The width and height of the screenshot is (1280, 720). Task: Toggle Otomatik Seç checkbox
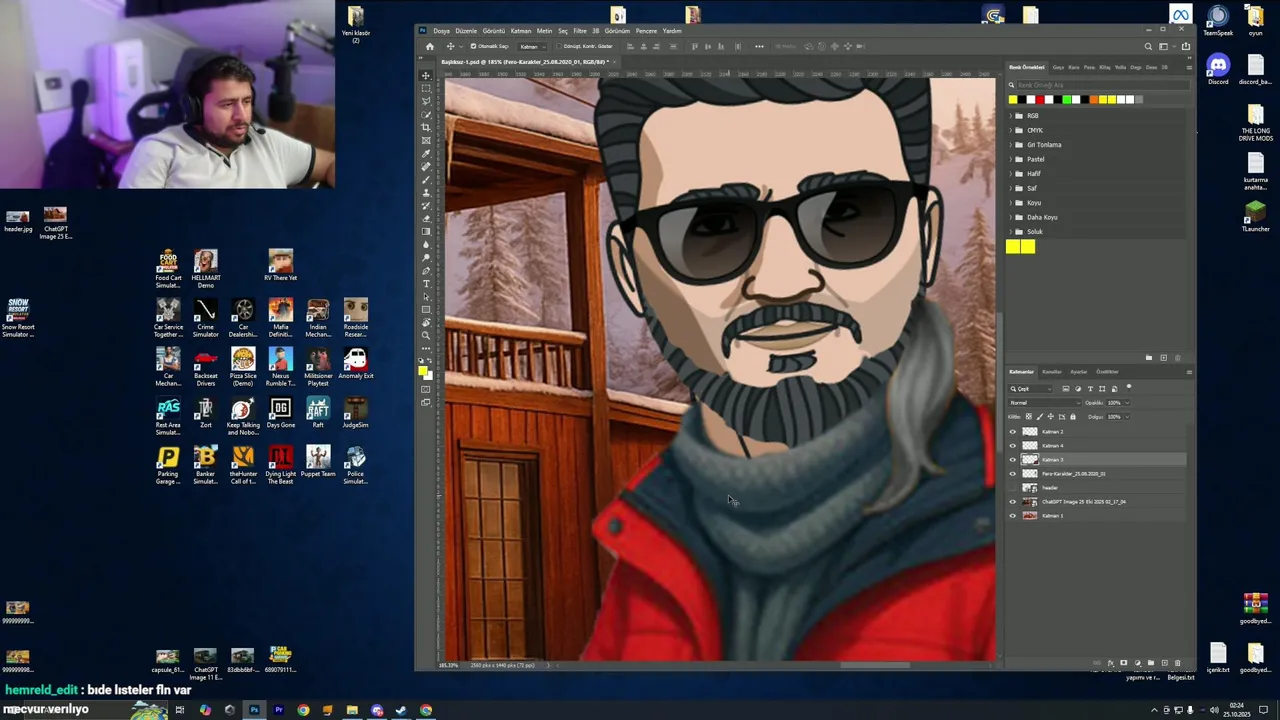(x=473, y=46)
